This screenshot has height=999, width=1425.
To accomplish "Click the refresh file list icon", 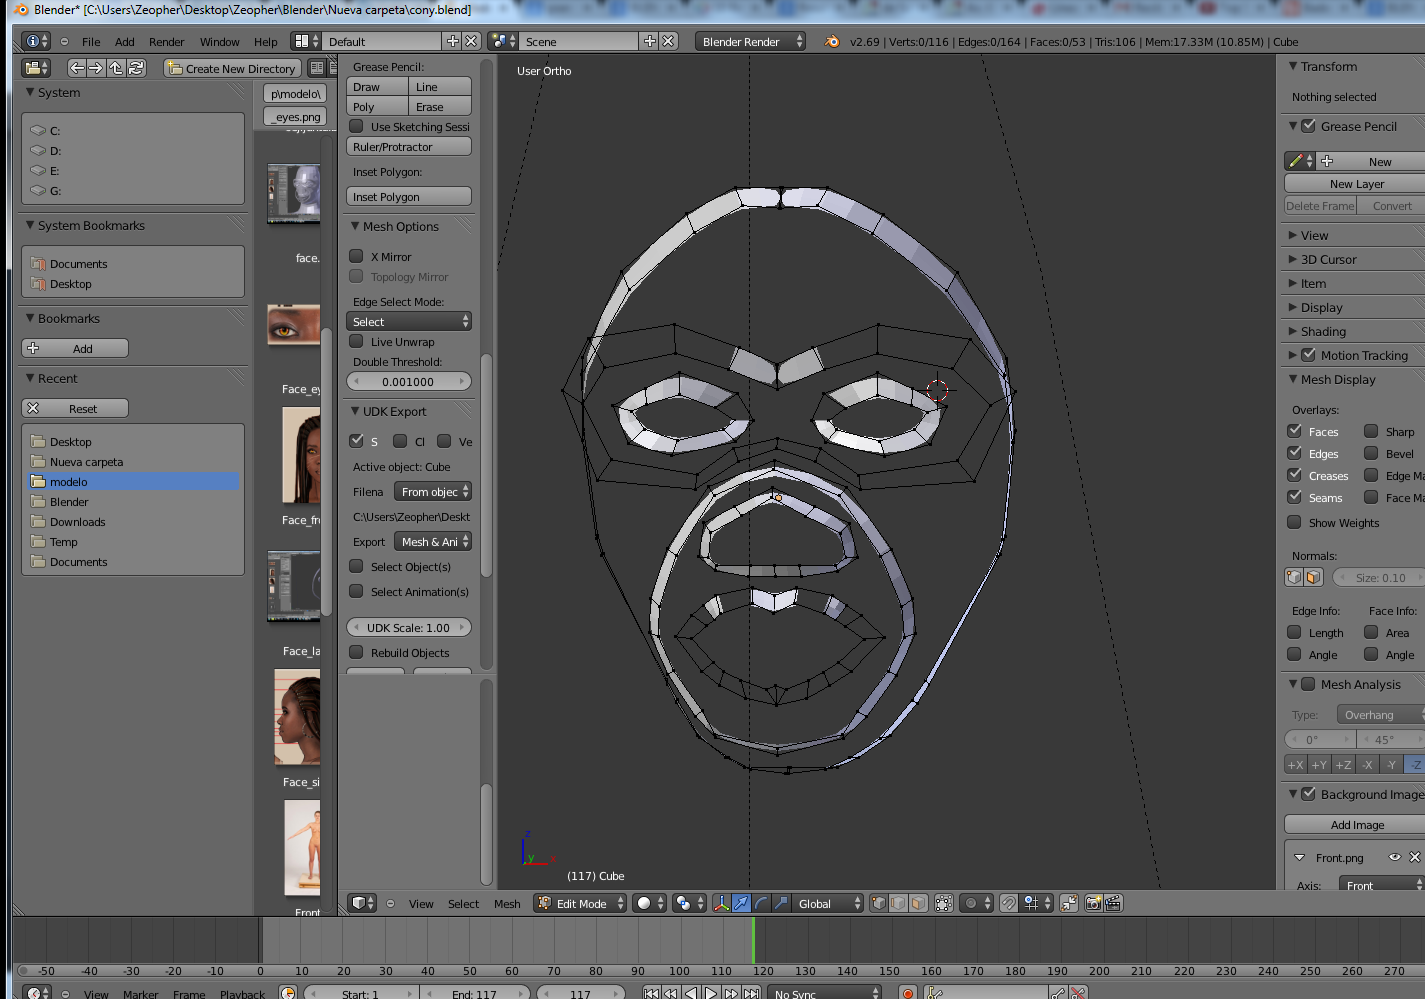I will coord(137,68).
